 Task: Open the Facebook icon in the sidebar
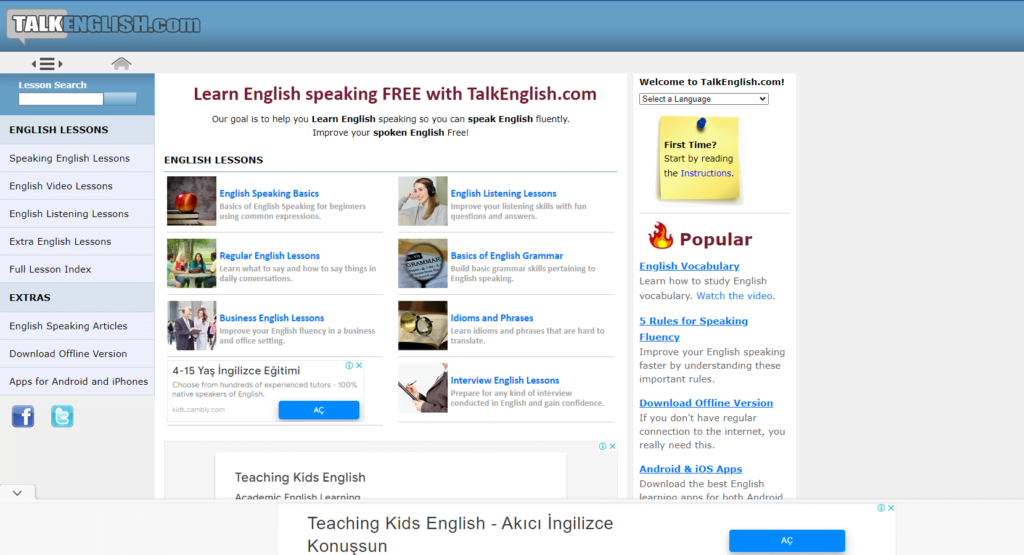tap(23, 416)
